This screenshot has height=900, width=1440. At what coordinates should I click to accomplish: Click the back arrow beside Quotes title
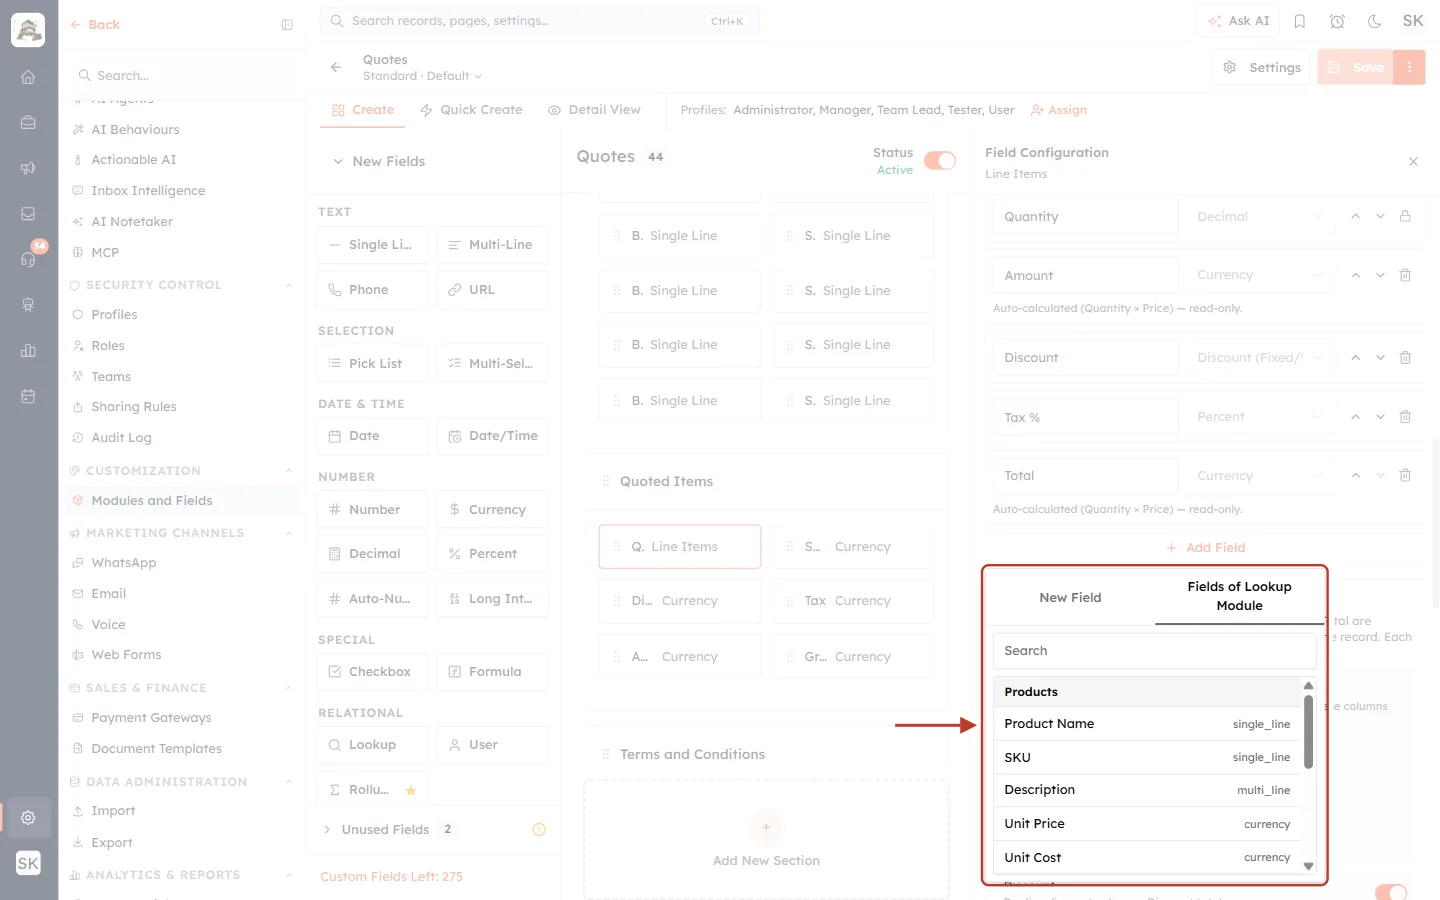(x=336, y=67)
